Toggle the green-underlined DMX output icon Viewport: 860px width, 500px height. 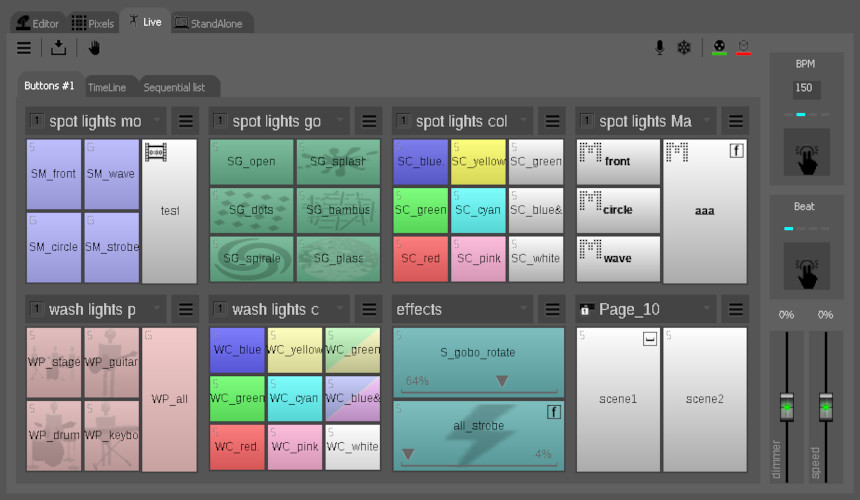(719, 47)
